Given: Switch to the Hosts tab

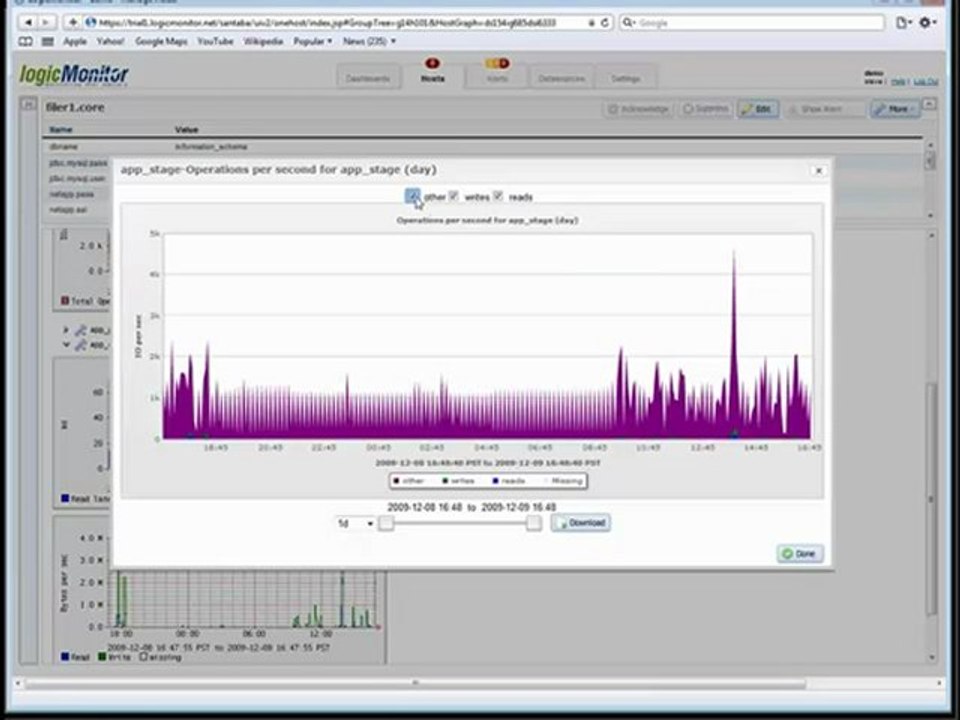Looking at the screenshot, I should [432, 78].
